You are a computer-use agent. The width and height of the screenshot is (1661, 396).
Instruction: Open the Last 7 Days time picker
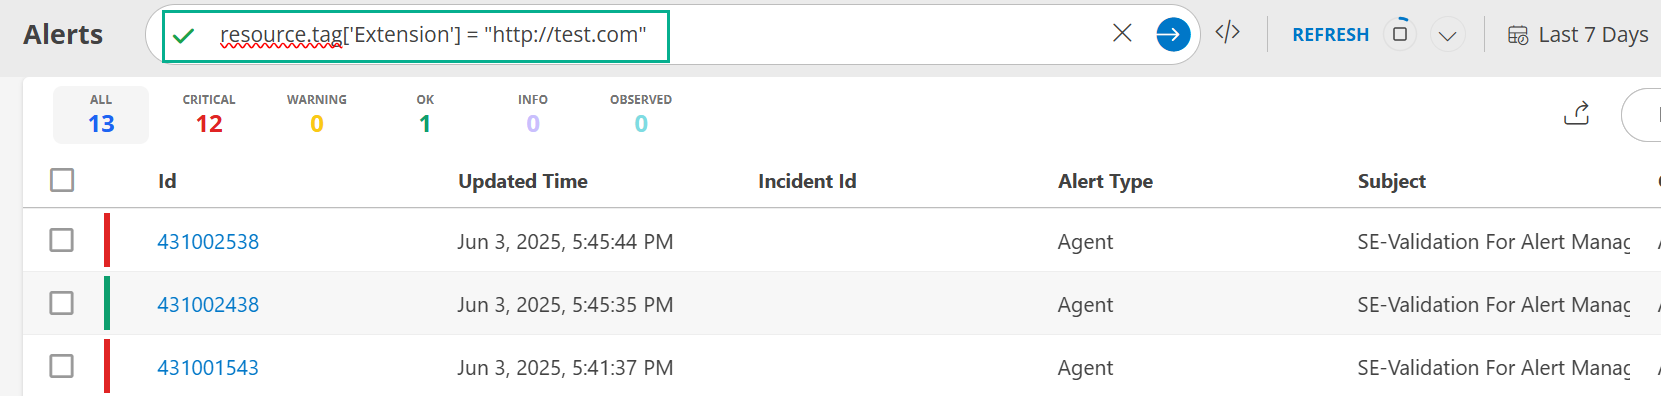pyautogui.click(x=1578, y=35)
